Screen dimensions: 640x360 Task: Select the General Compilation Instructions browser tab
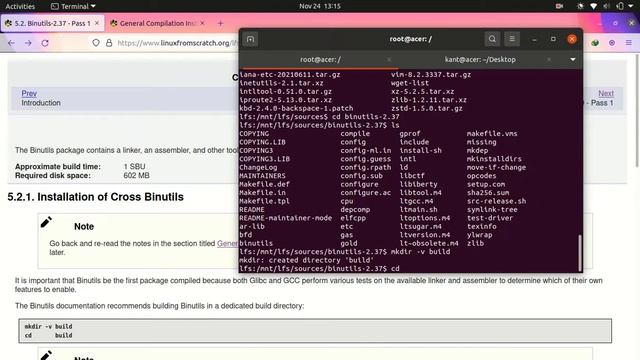[158, 23]
